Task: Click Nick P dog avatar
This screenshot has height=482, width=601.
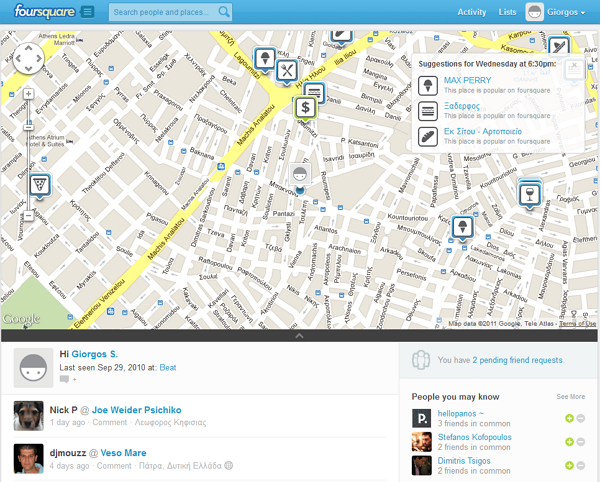Action: pyautogui.click(x=29, y=416)
